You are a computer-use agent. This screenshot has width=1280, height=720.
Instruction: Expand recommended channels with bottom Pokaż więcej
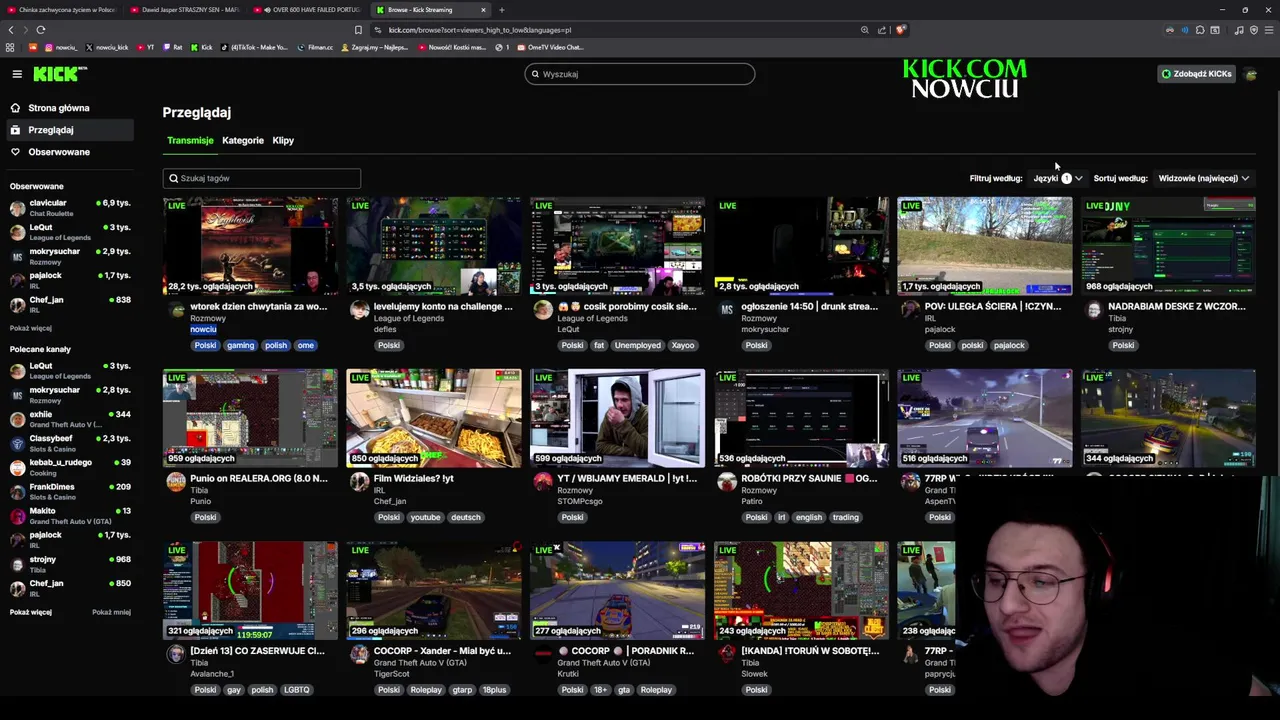(31, 612)
